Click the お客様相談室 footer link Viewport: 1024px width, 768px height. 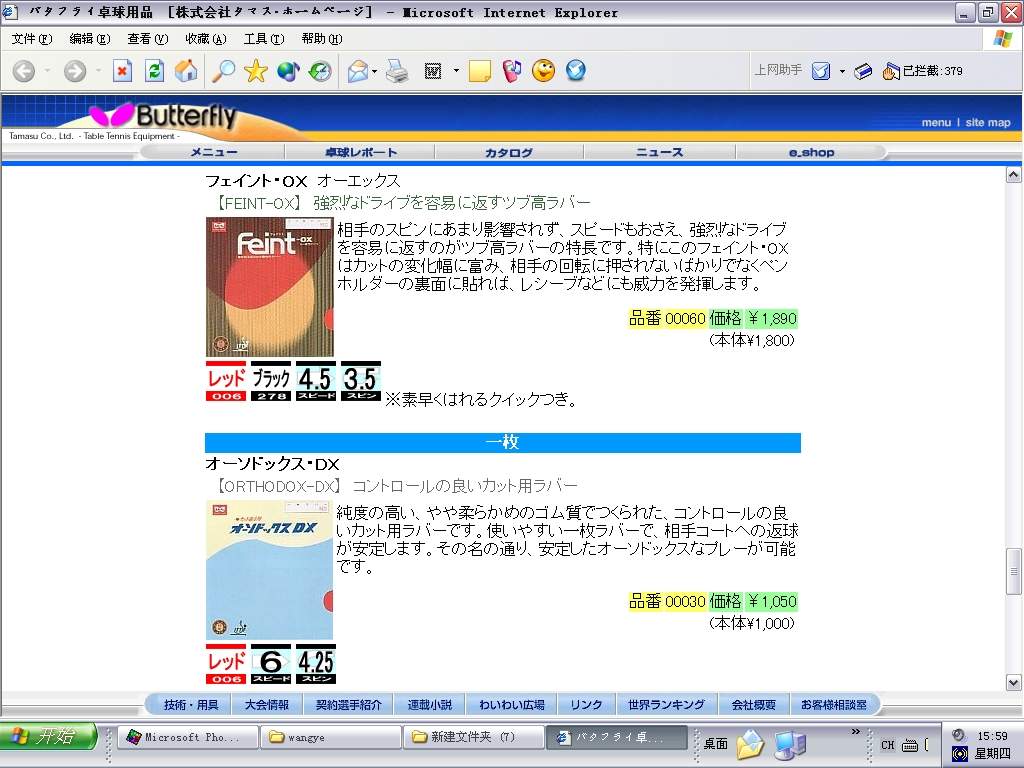click(x=834, y=705)
